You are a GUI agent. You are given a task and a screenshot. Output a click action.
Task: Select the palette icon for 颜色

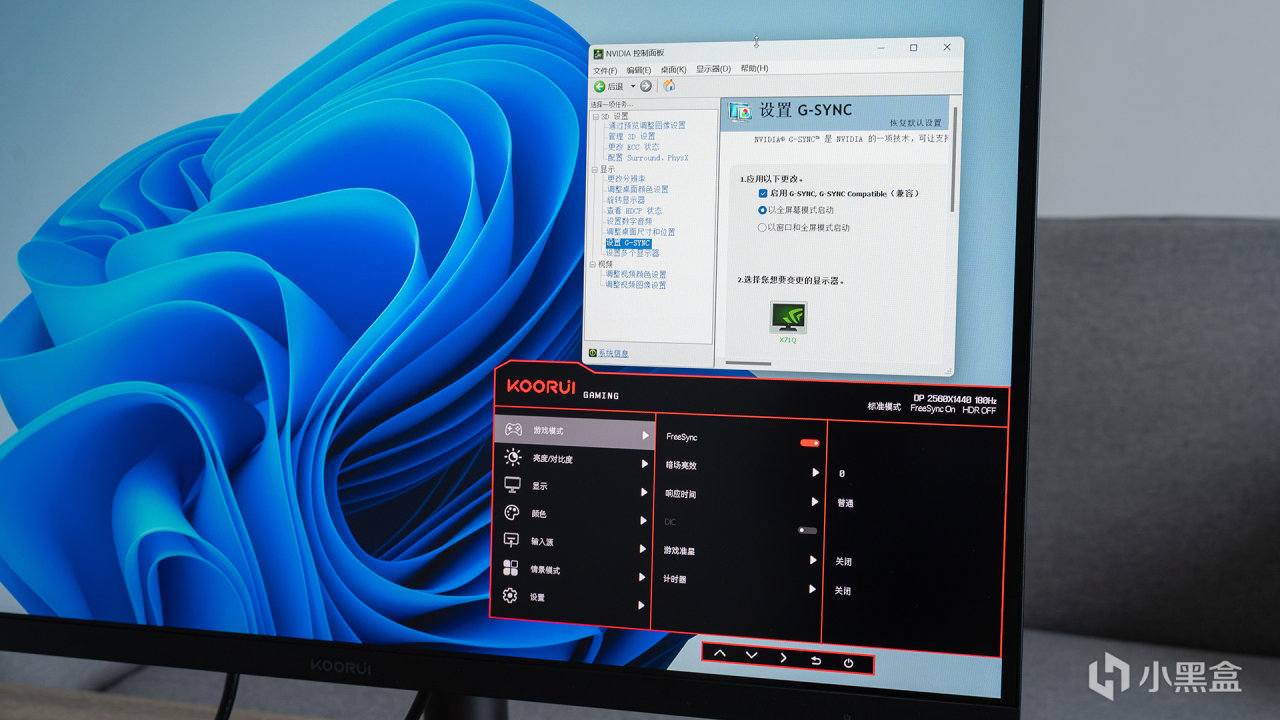512,513
